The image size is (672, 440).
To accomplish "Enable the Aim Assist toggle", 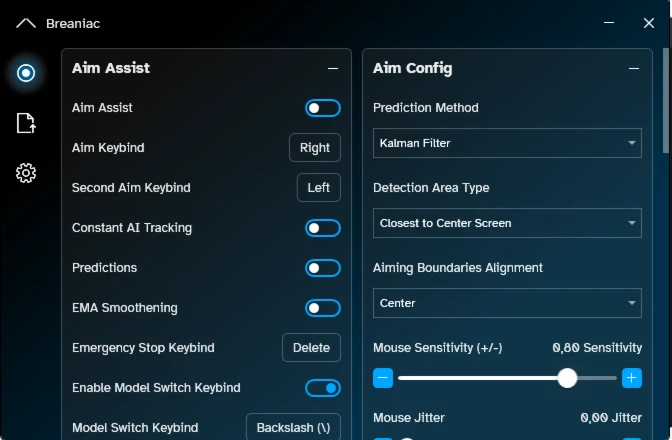I will (x=323, y=108).
